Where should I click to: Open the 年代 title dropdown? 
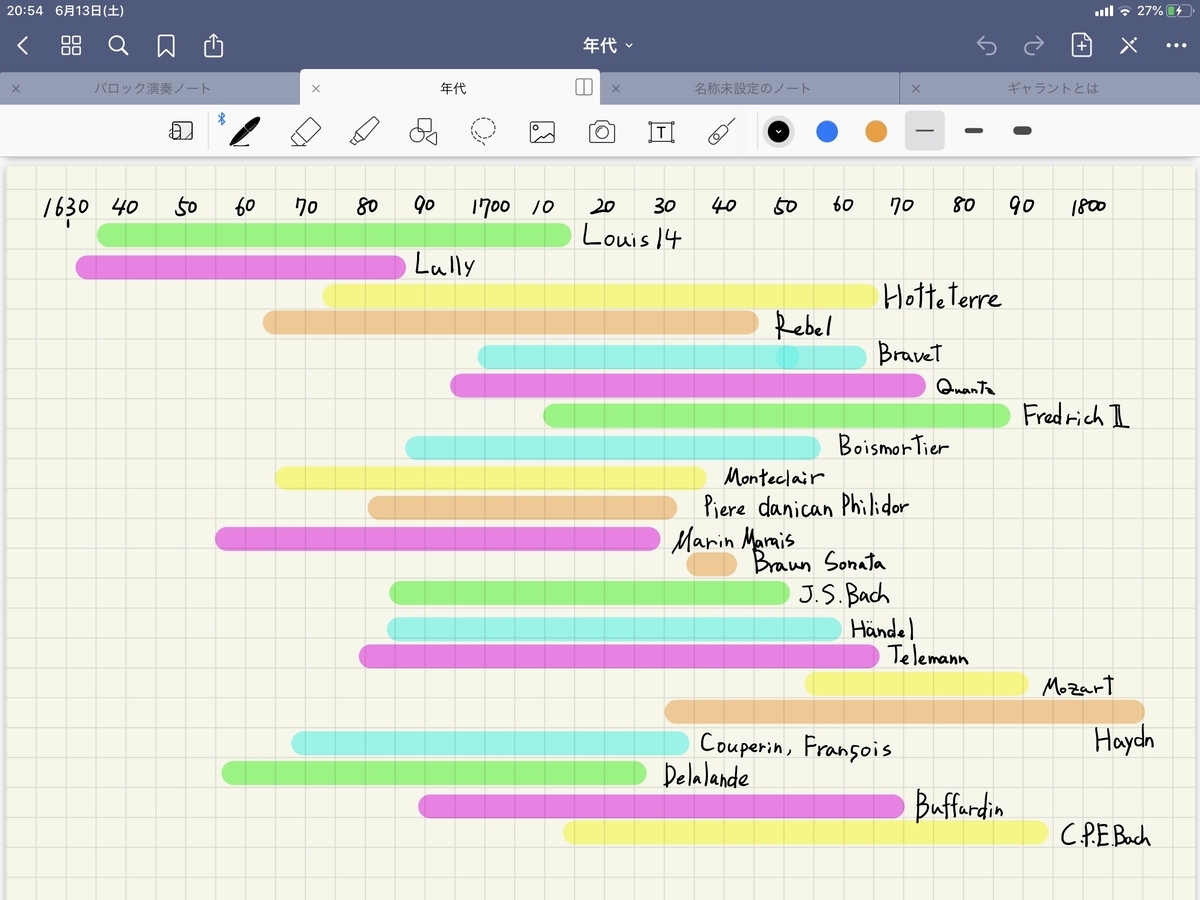point(608,46)
